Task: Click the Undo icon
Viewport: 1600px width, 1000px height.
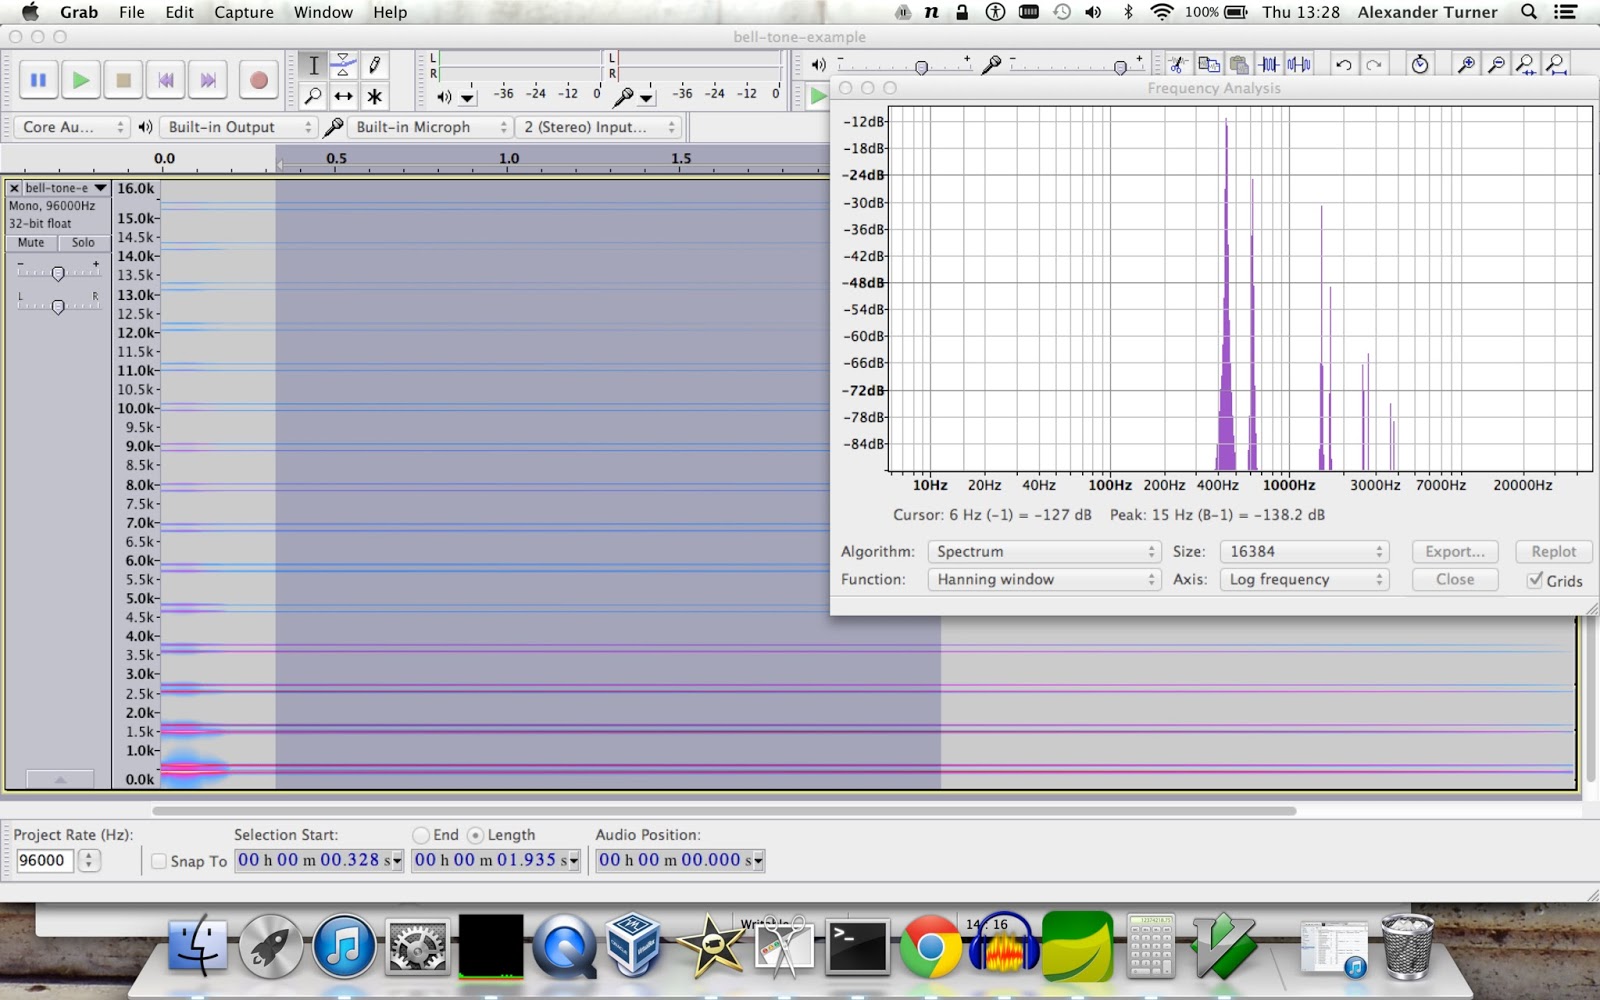Action: click(1342, 63)
